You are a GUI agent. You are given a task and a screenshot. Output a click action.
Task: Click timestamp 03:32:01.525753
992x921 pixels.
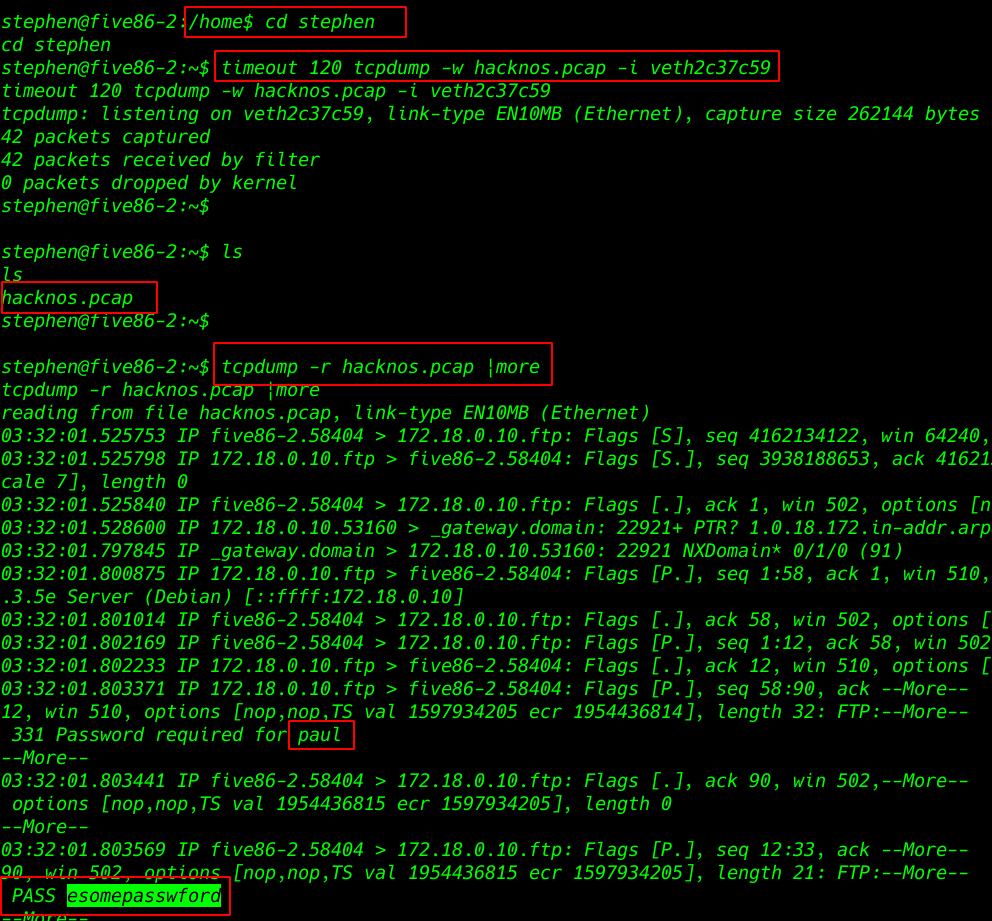[x=84, y=436]
